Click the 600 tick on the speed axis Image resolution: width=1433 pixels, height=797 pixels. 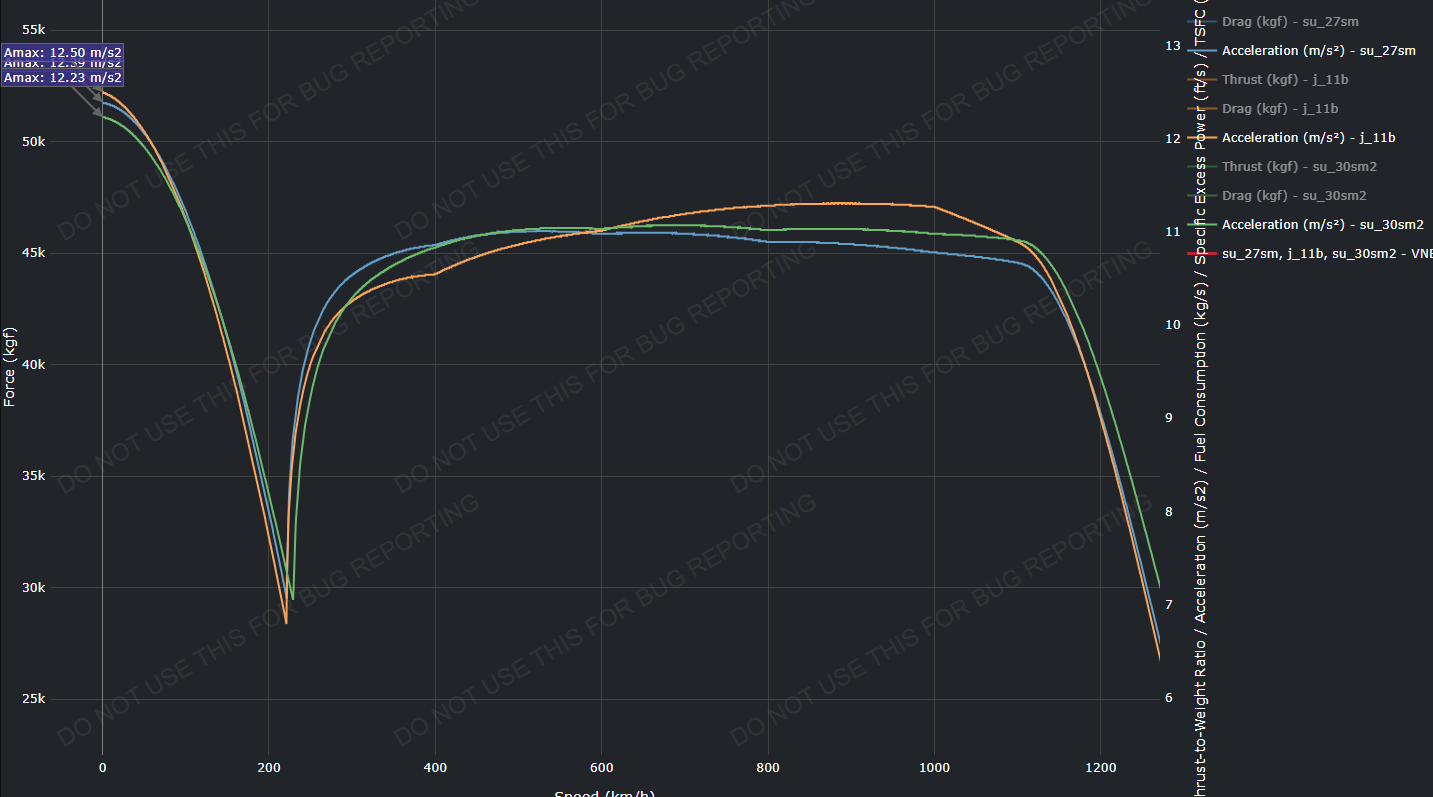click(601, 767)
